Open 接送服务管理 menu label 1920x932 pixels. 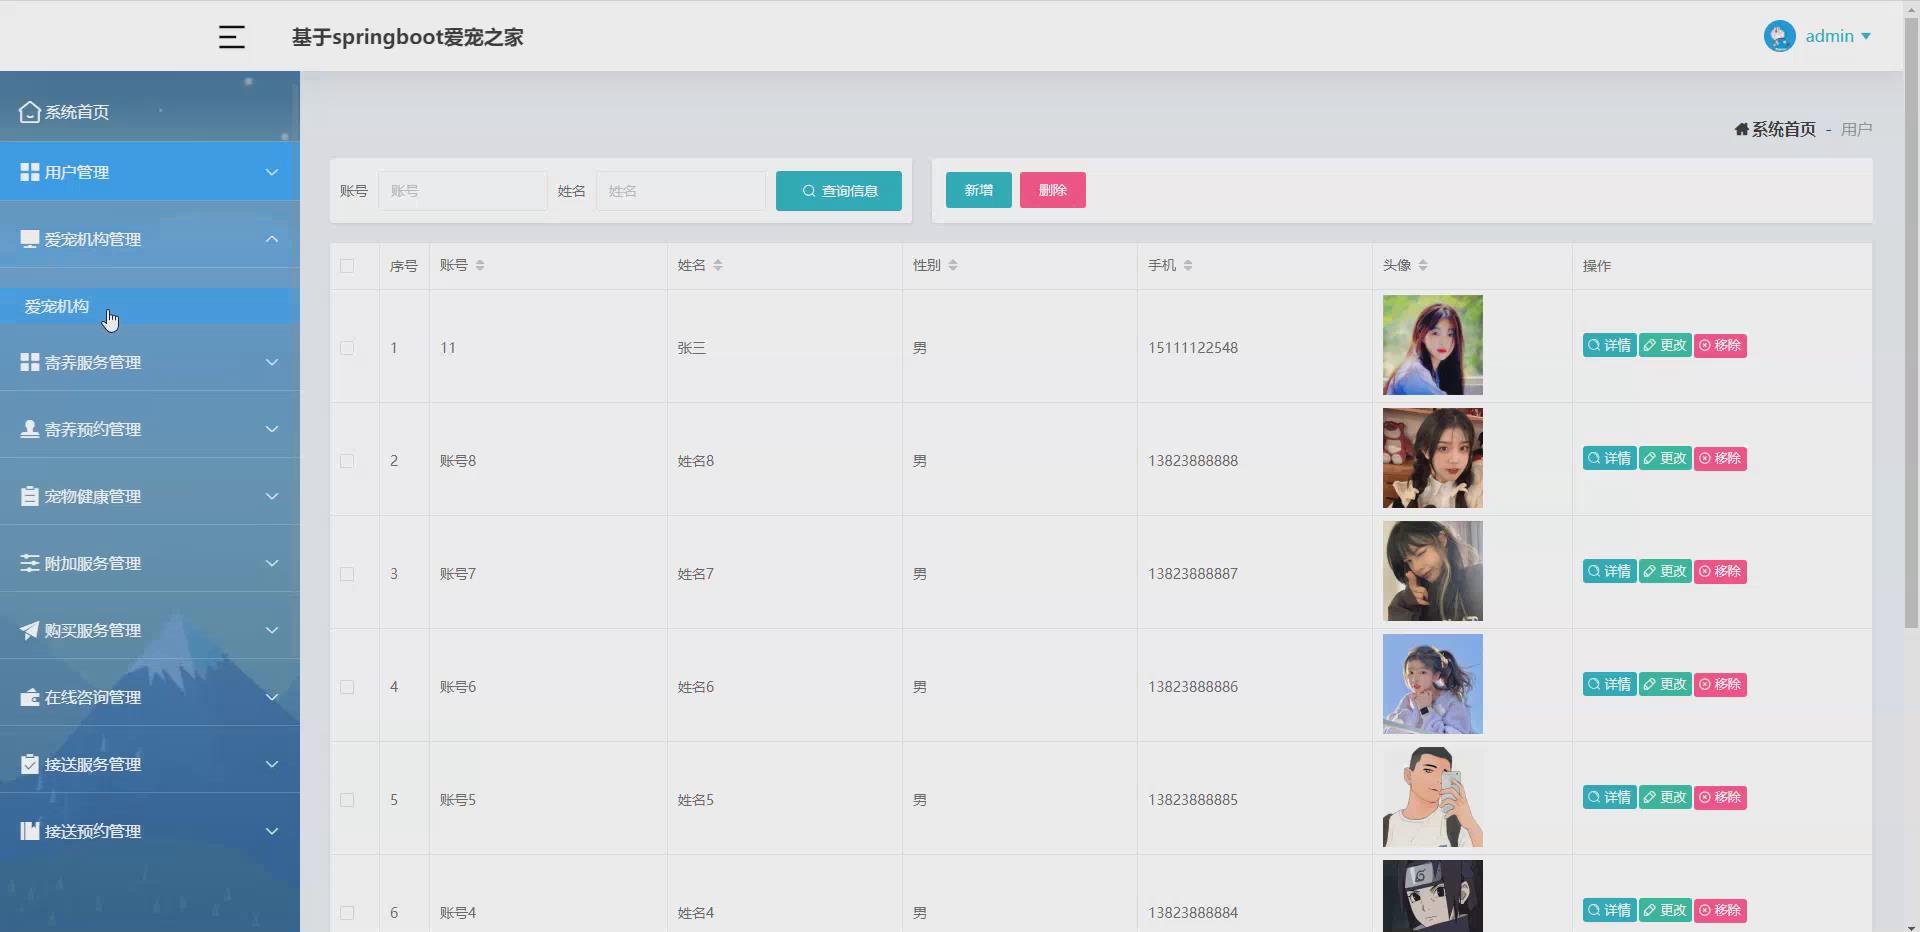(x=93, y=764)
